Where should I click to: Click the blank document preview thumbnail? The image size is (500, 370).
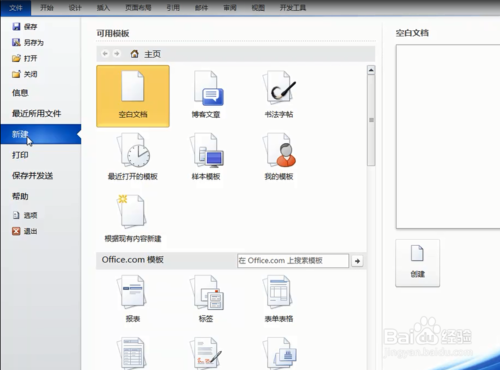pos(448,137)
